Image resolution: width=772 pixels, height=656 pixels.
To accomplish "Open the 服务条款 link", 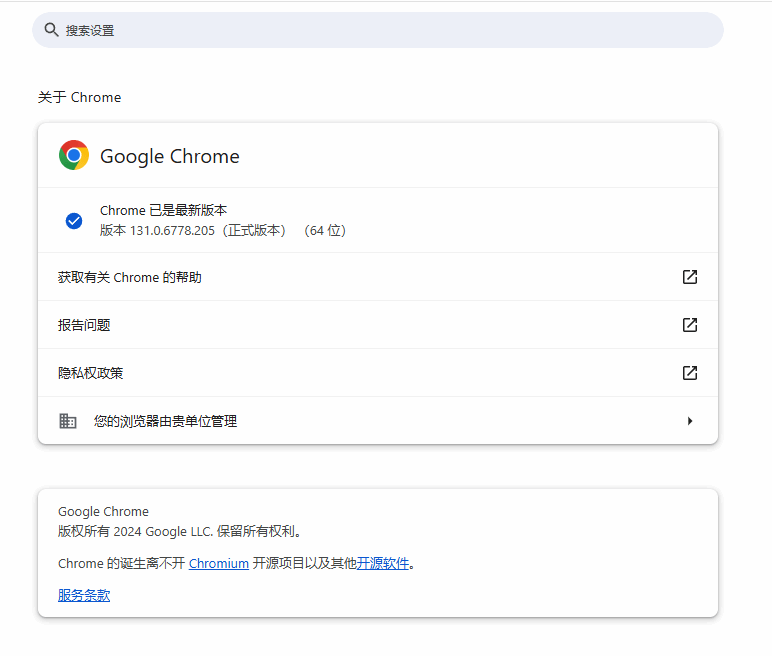I will [x=84, y=595].
